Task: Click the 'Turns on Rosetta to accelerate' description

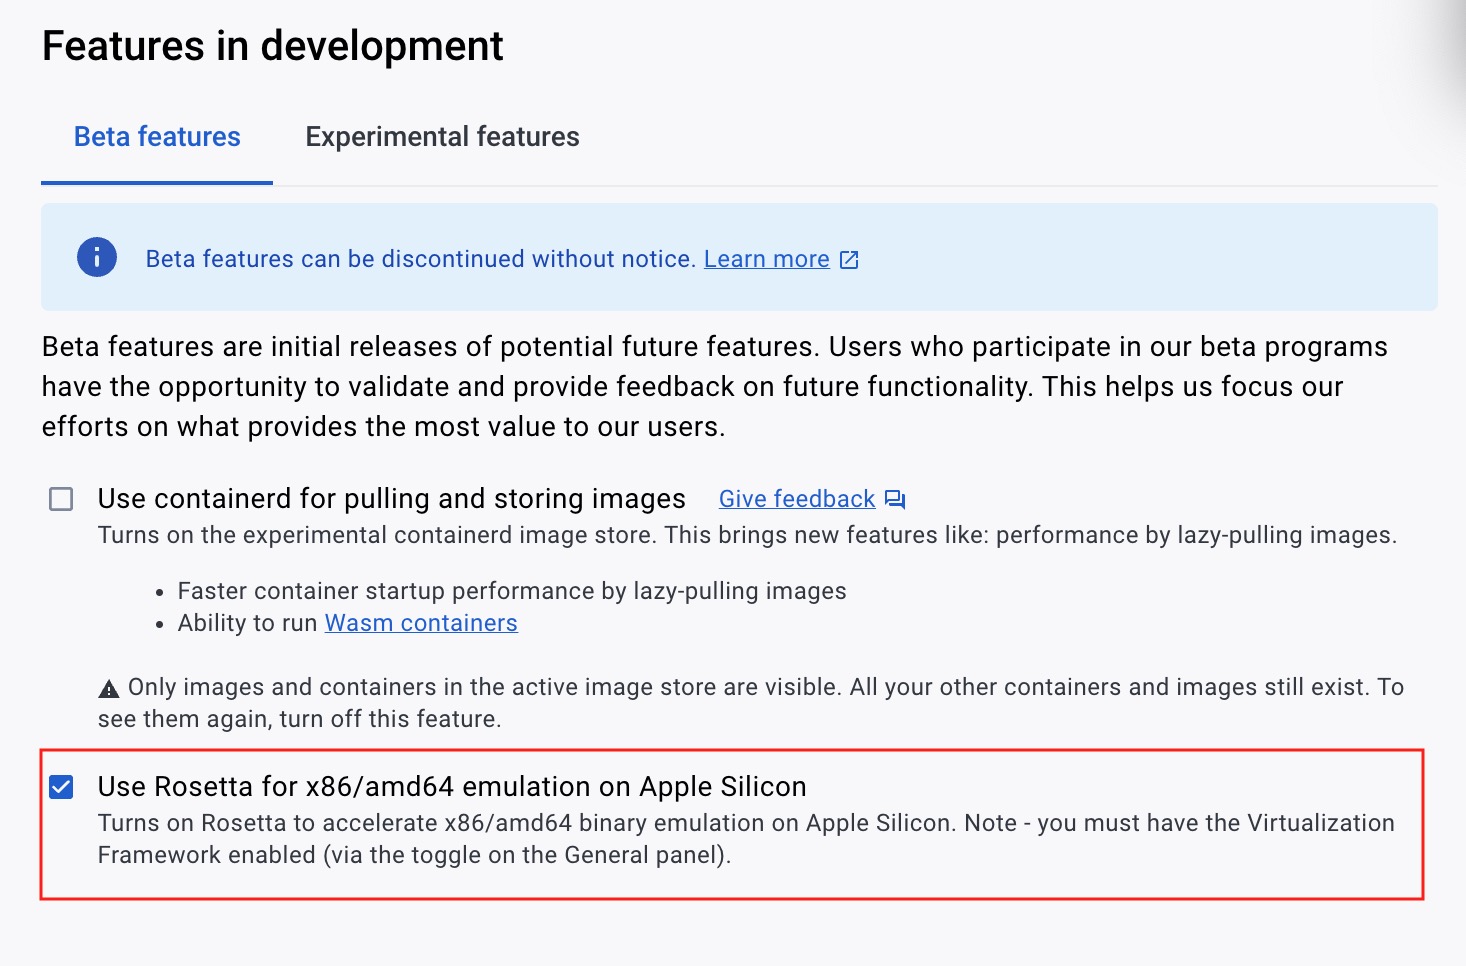Action: [x=746, y=839]
